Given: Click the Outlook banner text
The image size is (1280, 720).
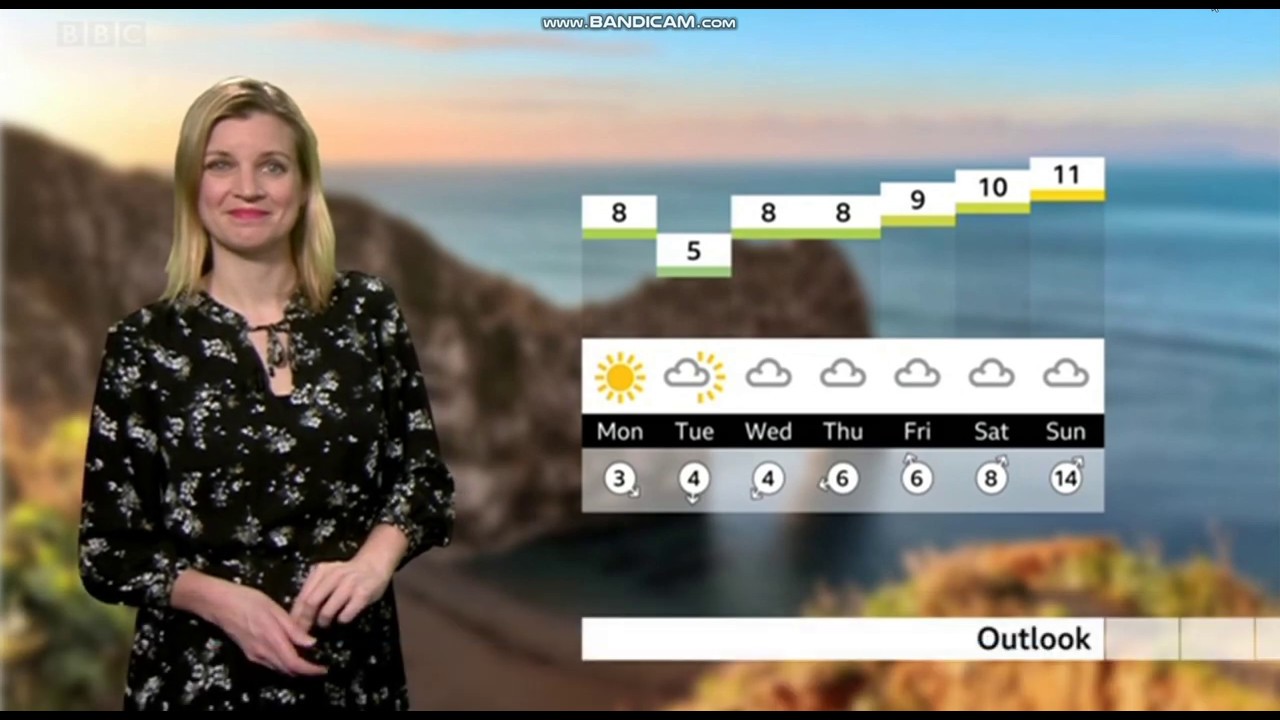Looking at the screenshot, I should point(1033,639).
